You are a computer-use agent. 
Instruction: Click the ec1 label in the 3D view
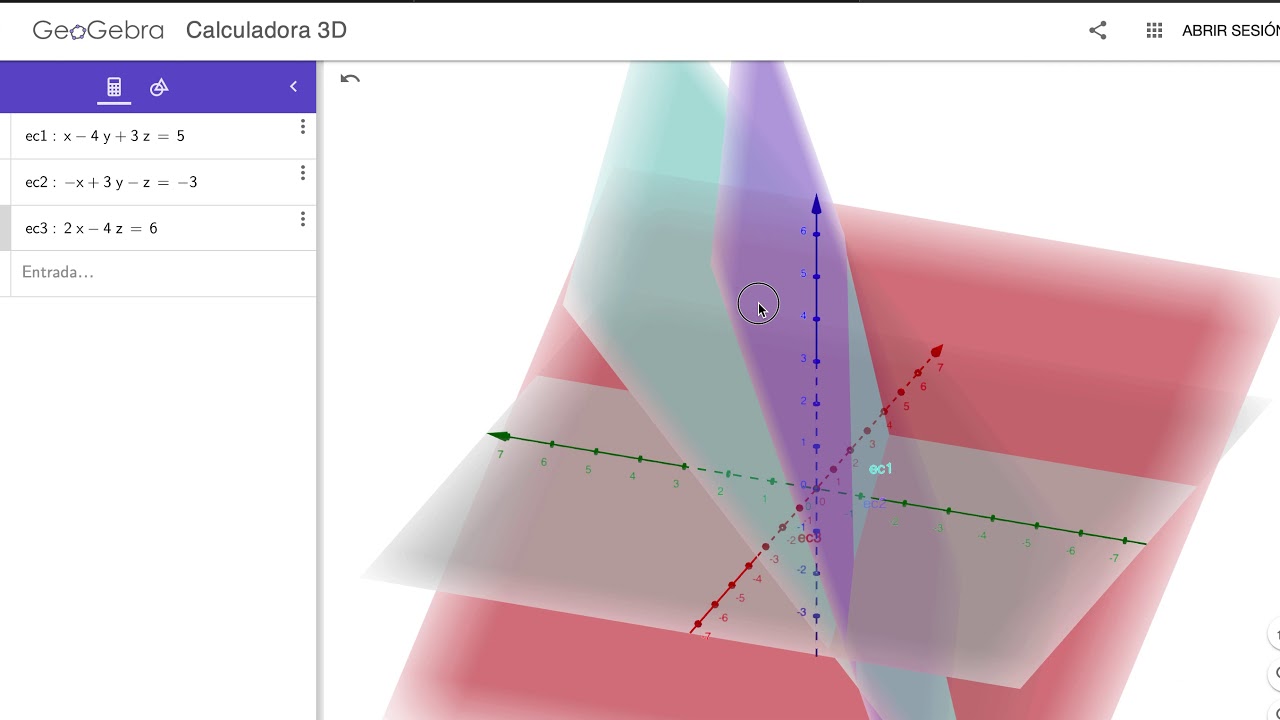coord(880,468)
